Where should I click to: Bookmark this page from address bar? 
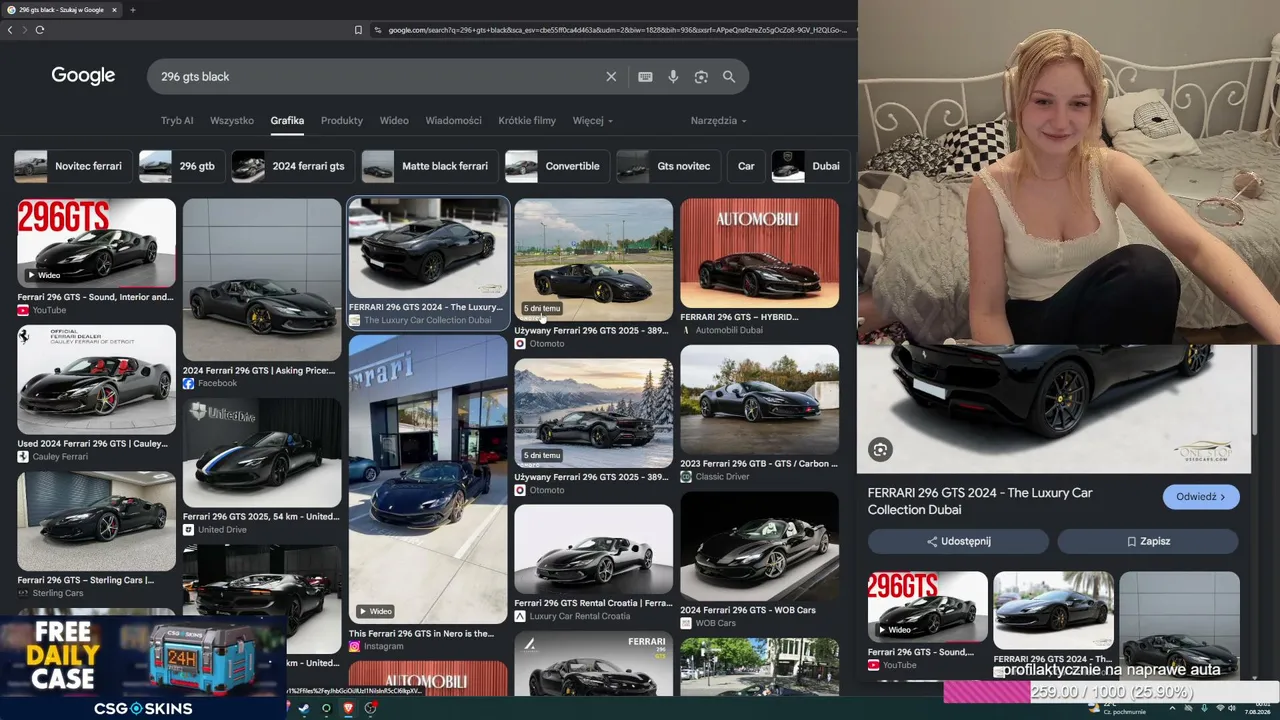(358, 30)
